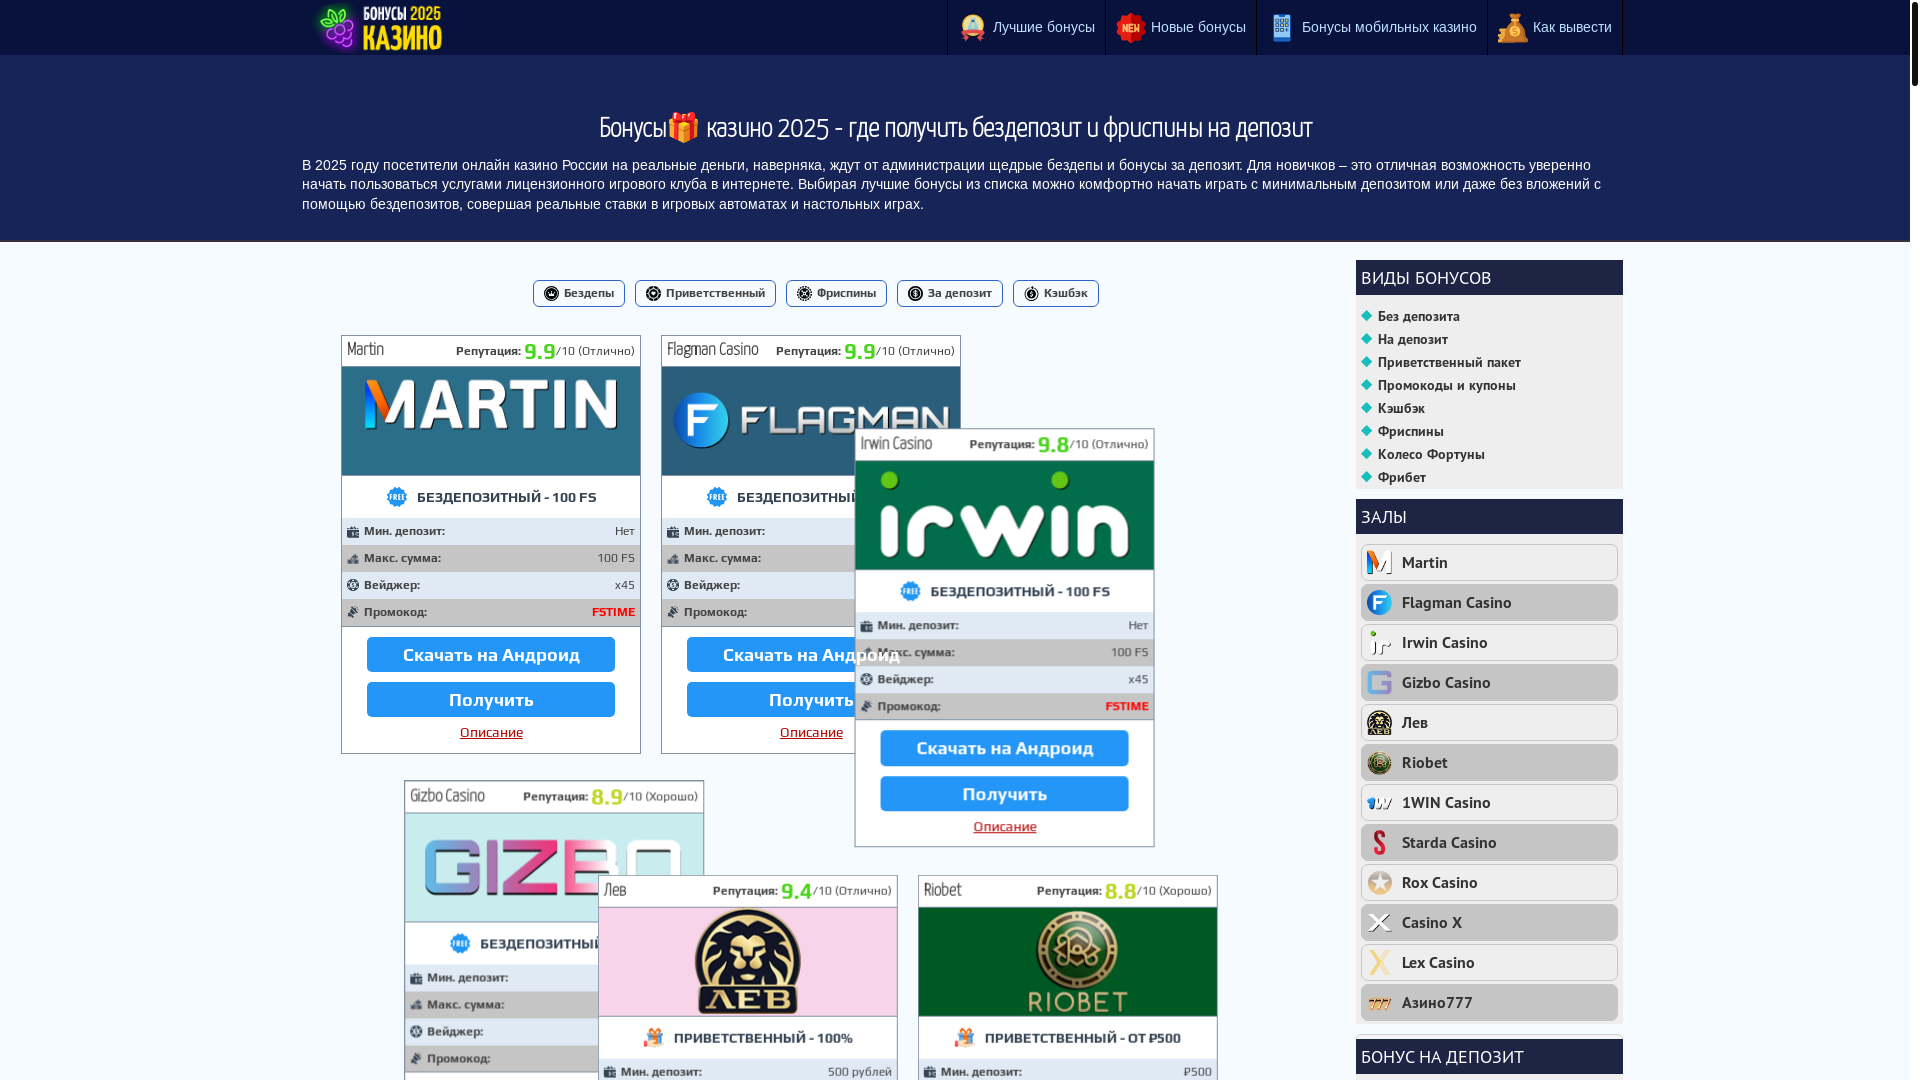This screenshot has width=1920, height=1080.
Task: Open На депозит sidebar link
Action: (1412, 339)
